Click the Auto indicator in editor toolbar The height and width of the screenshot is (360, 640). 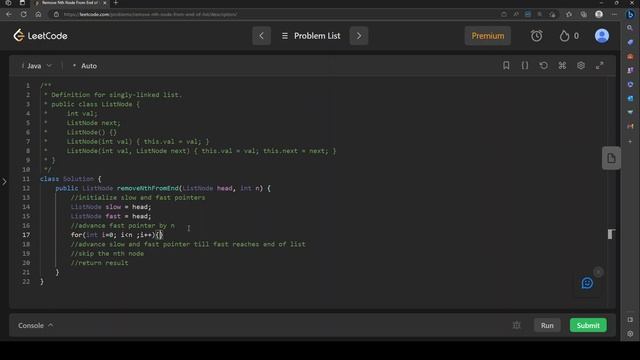85,66
